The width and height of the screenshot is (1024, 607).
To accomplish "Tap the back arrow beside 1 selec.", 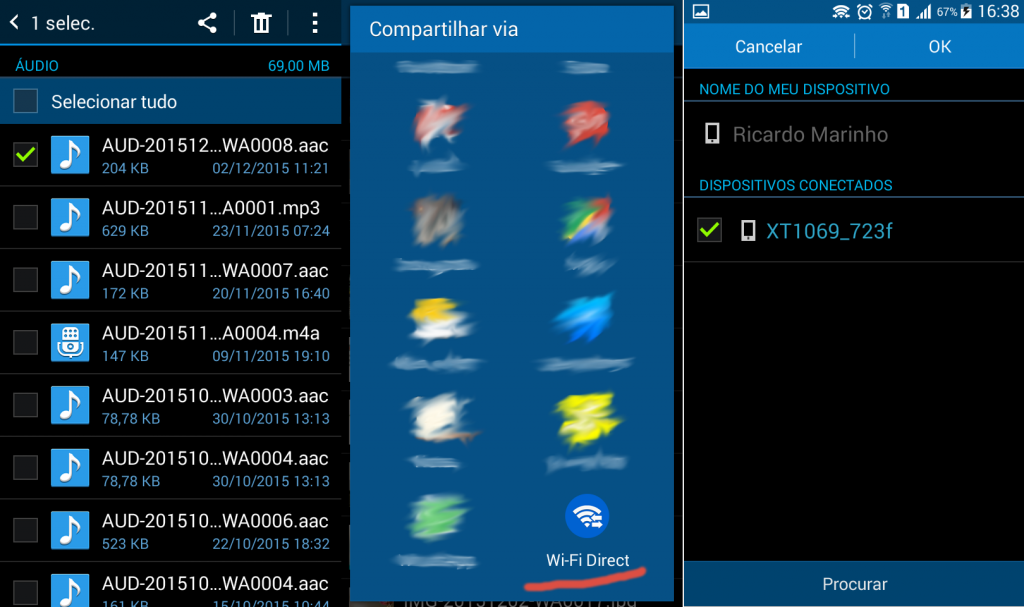I will [x=14, y=23].
